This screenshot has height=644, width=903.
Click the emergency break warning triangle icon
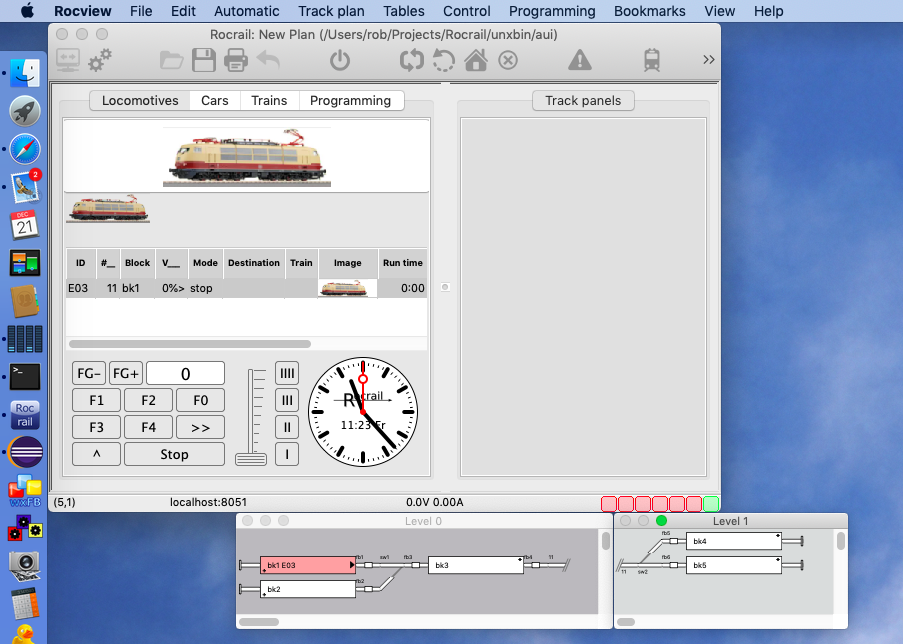pos(579,61)
